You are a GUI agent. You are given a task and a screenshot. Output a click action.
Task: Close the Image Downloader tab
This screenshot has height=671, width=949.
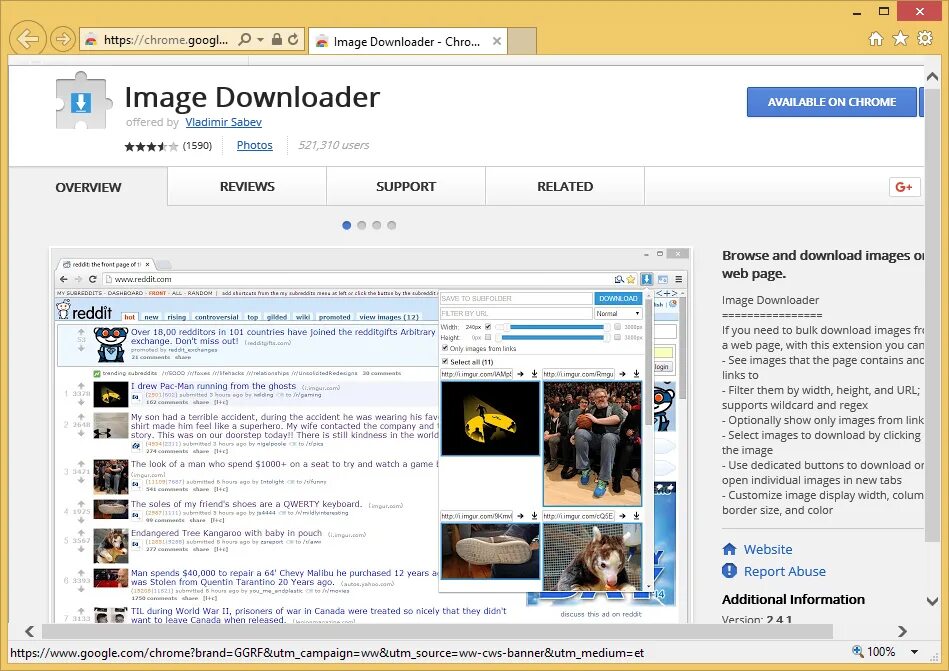tap(496, 41)
